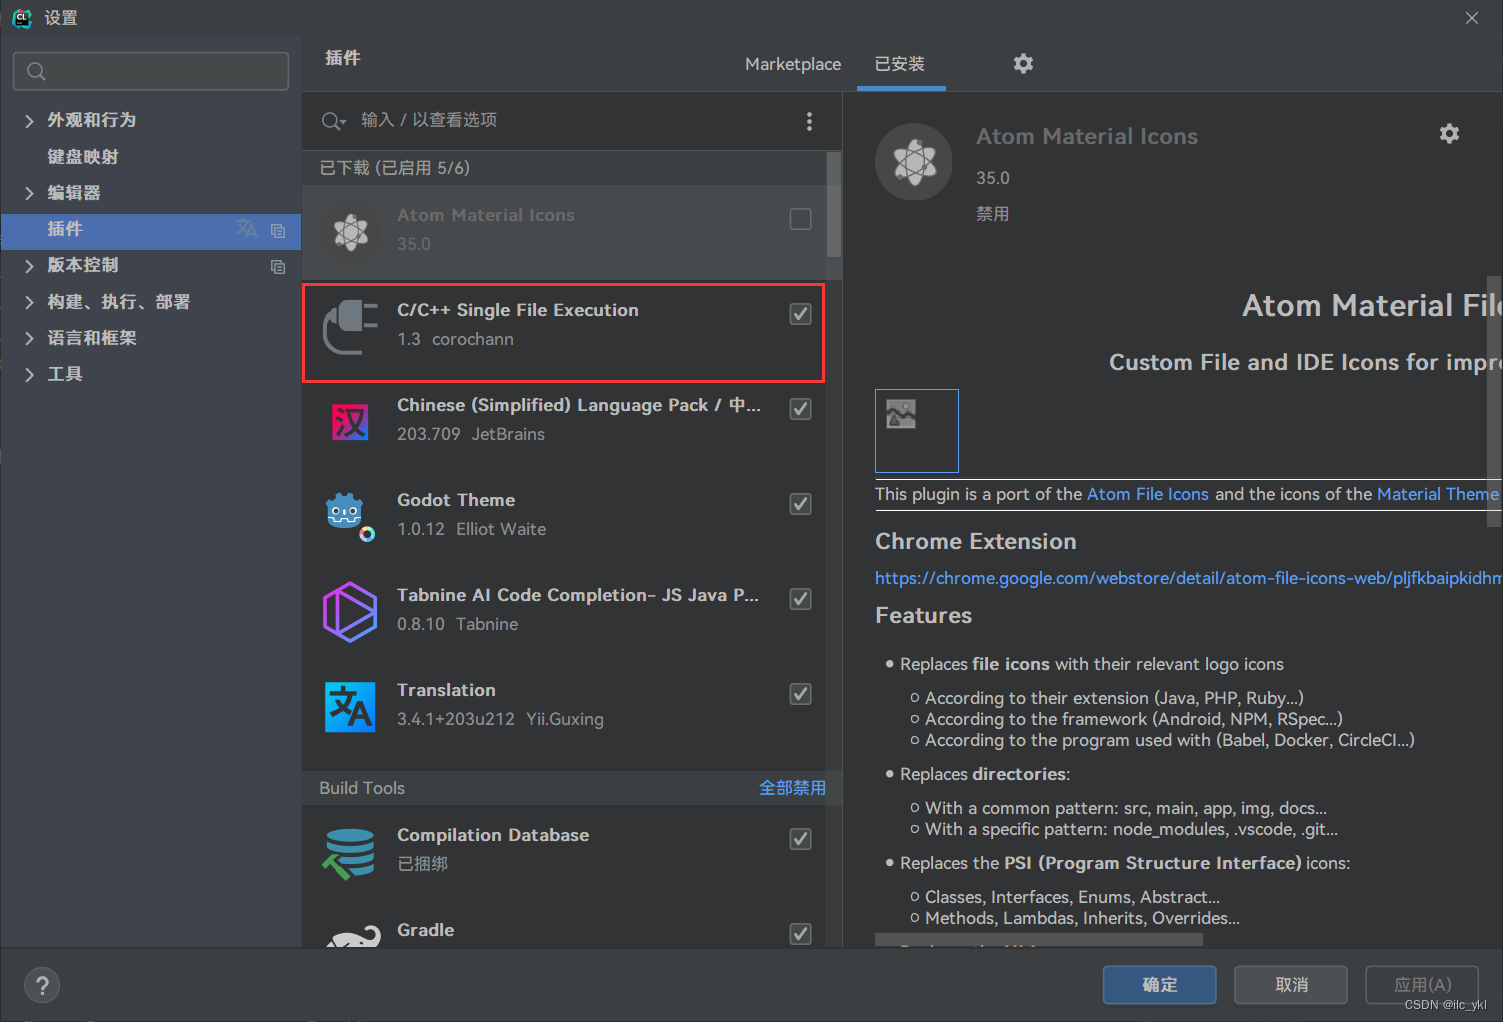Toggle the Compilation Database checkbox

(800, 839)
